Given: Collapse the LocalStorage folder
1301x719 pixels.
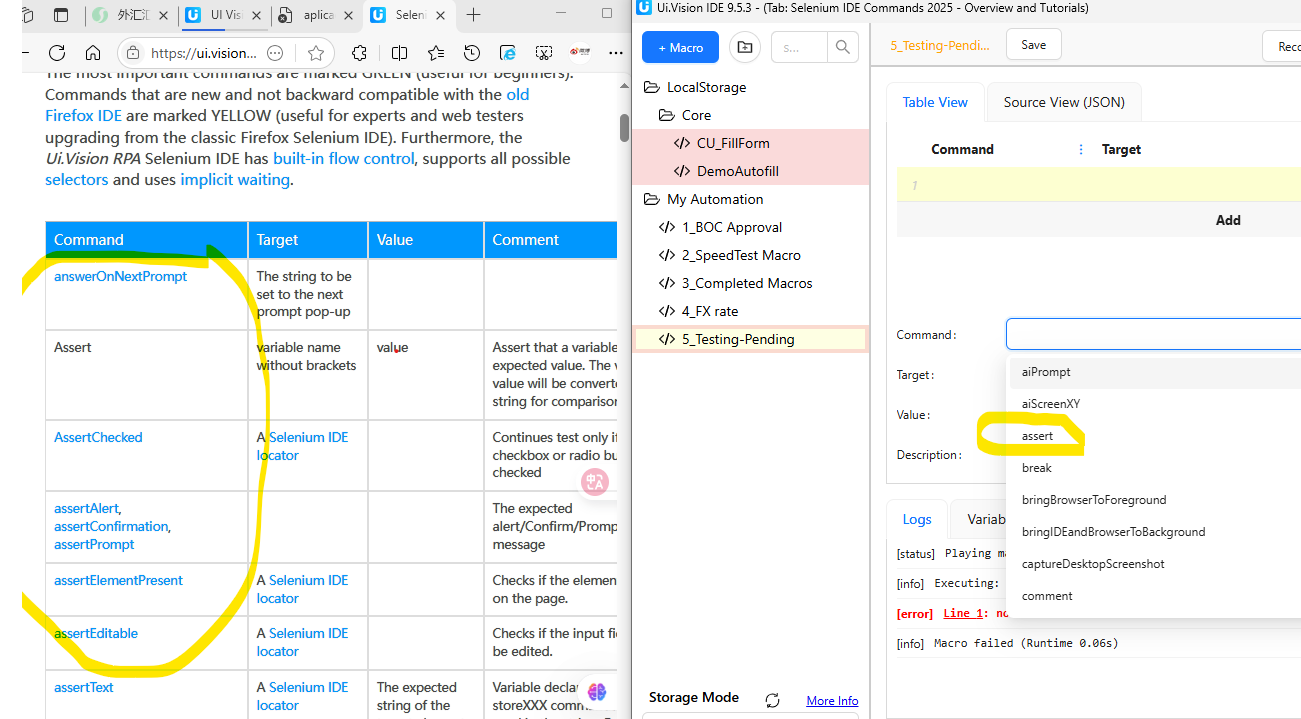Looking at the screenshot, I should [652, 87].
